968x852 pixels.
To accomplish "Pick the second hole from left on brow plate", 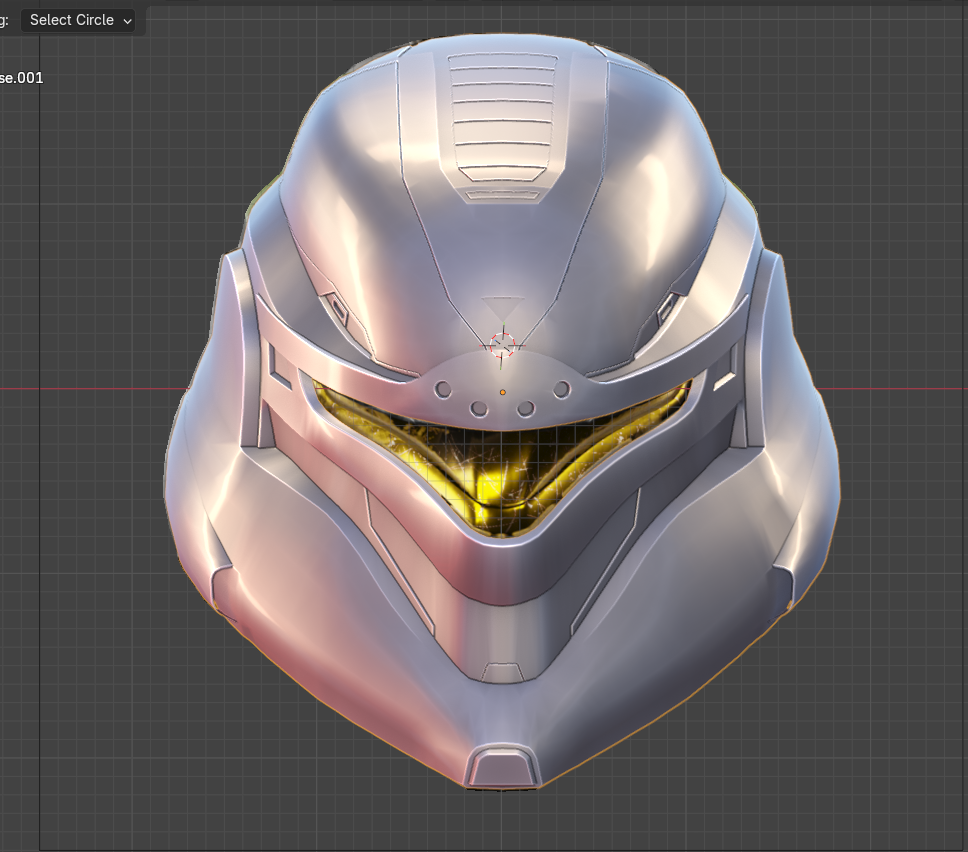I will (479, 408).
